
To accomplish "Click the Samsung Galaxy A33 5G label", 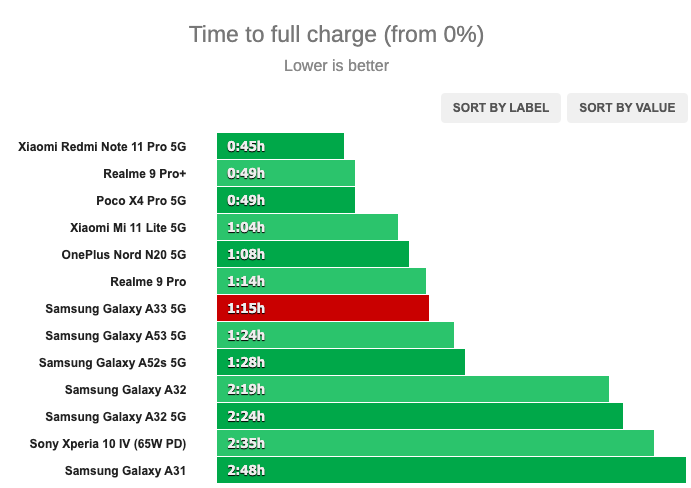I will pos(115,309).
